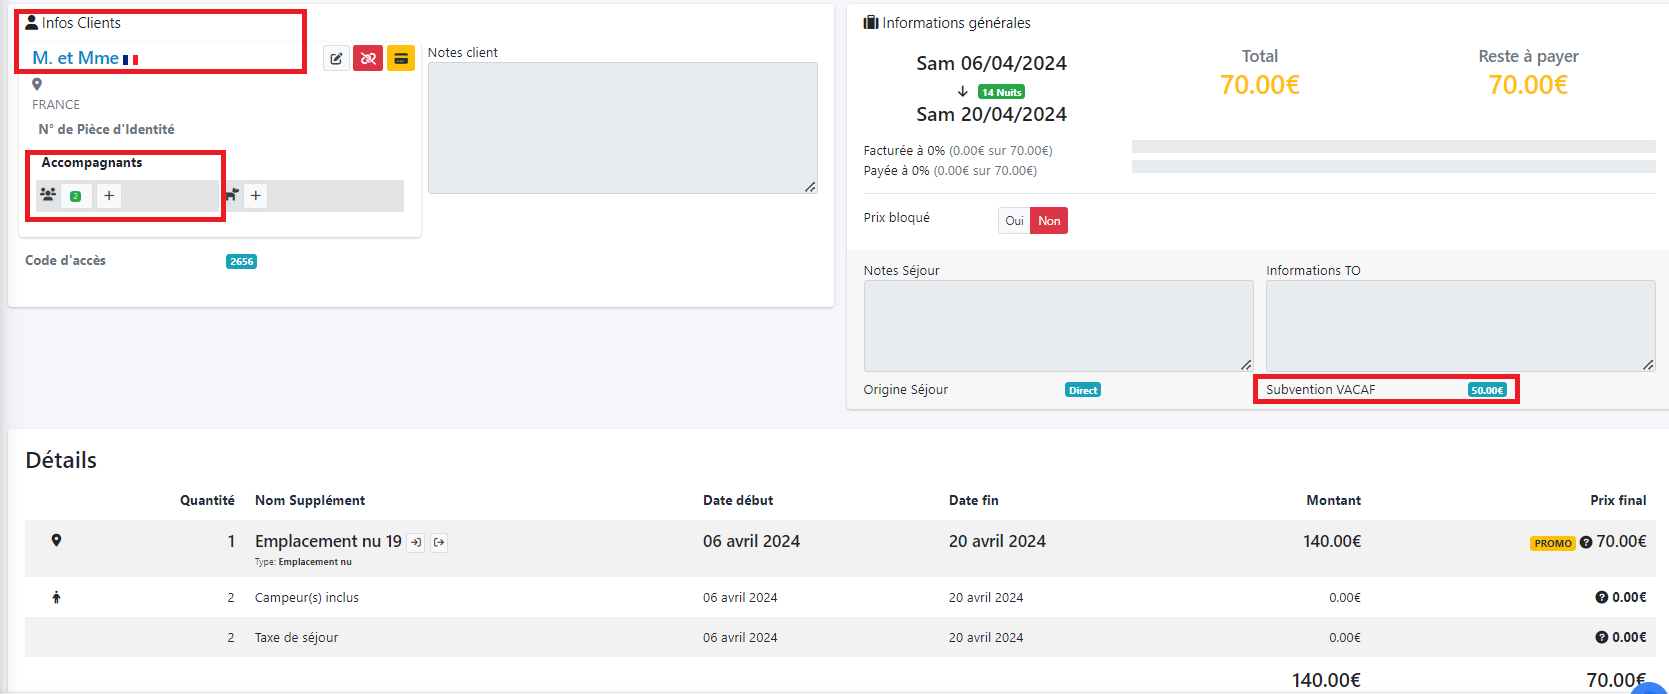Add a pet with the plus button
The width and height of the screenshot is (1669, 694).
pos(256,196)
